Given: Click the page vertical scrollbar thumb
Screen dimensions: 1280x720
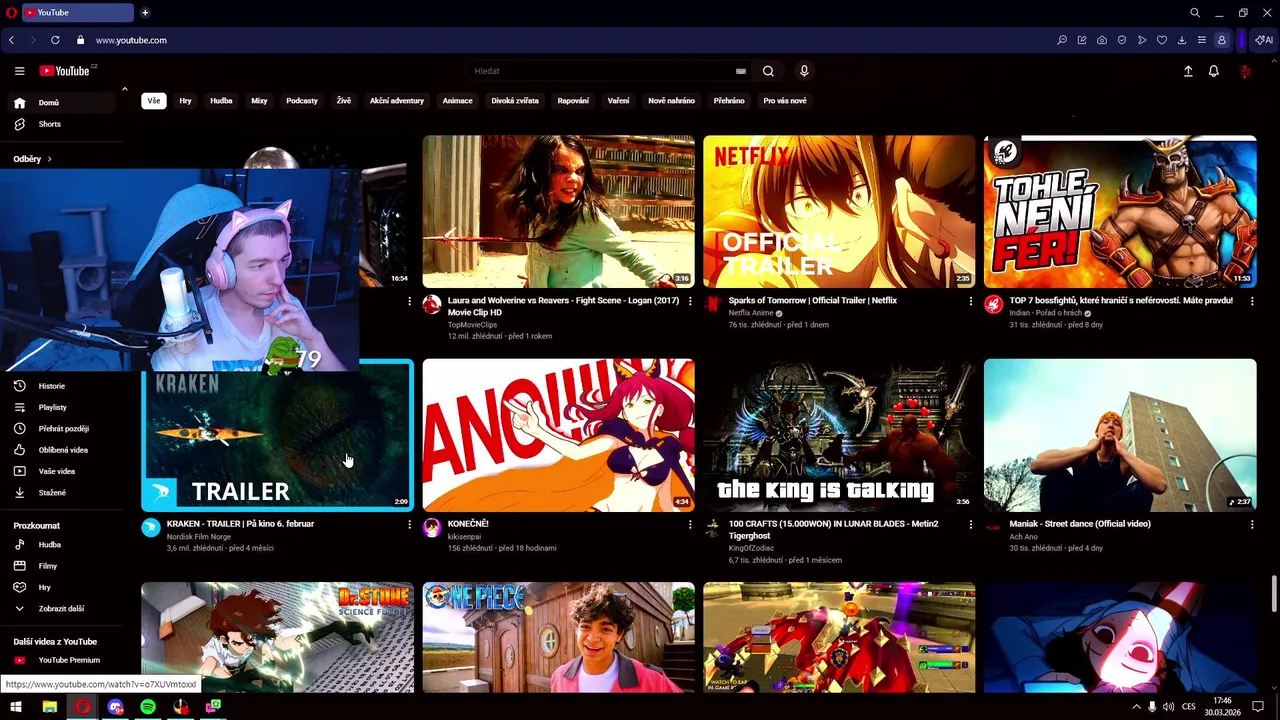Looking at the screenshot, I should coord(1274,593).
